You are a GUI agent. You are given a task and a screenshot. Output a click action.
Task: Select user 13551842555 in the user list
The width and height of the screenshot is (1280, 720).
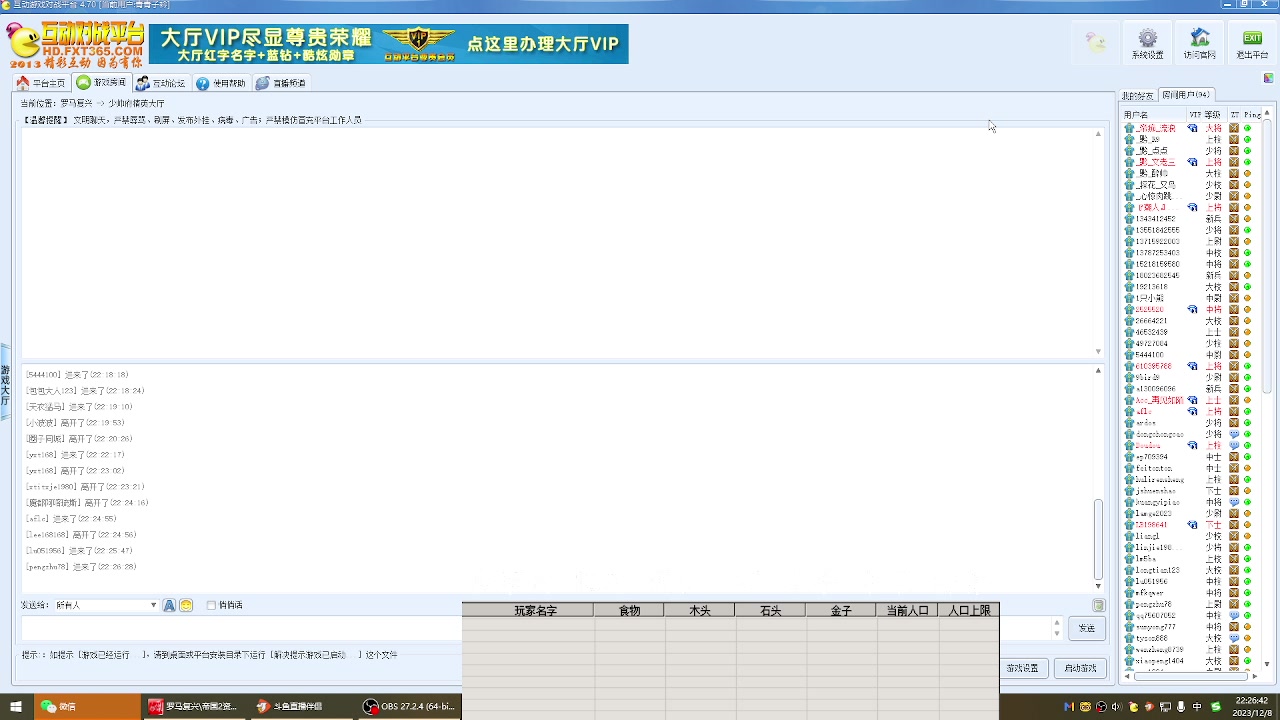[1157, 230]
